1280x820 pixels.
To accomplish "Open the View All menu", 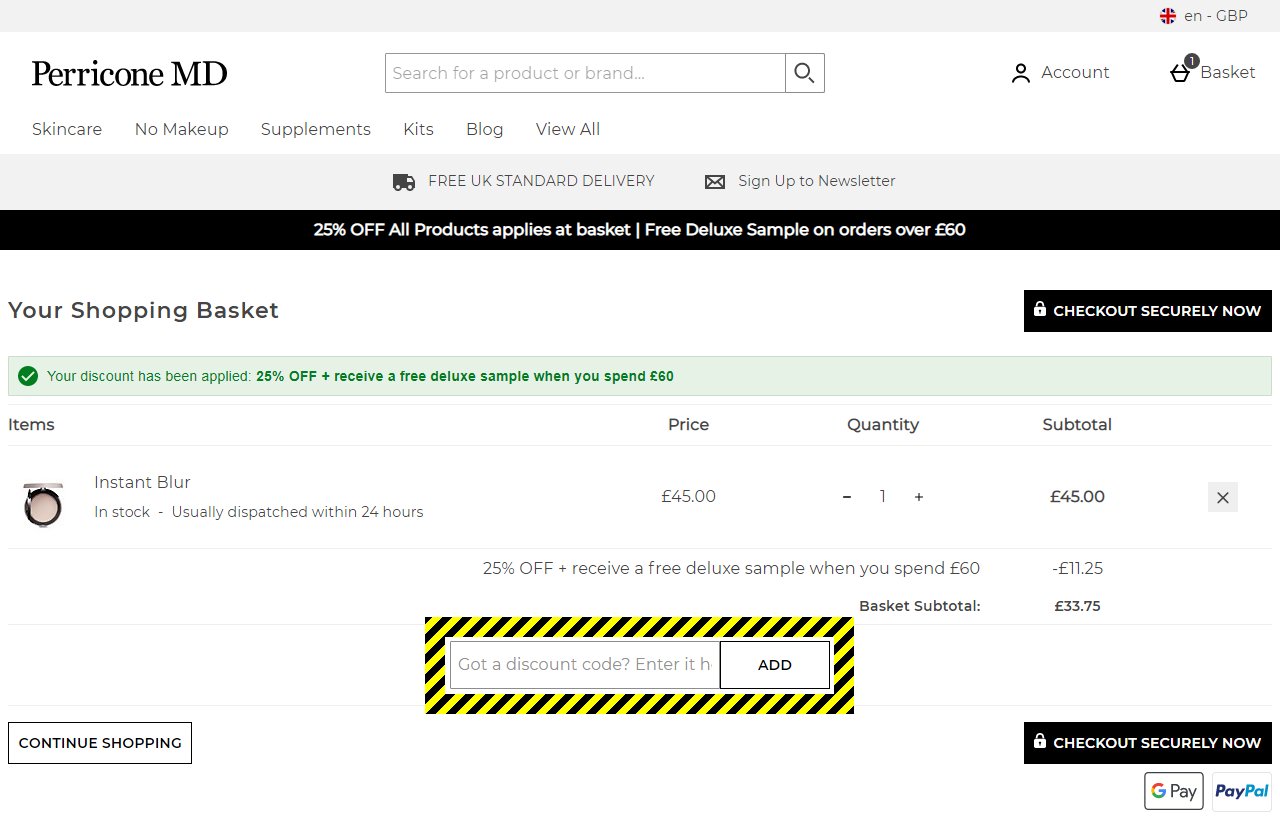I will coord(568,129).
